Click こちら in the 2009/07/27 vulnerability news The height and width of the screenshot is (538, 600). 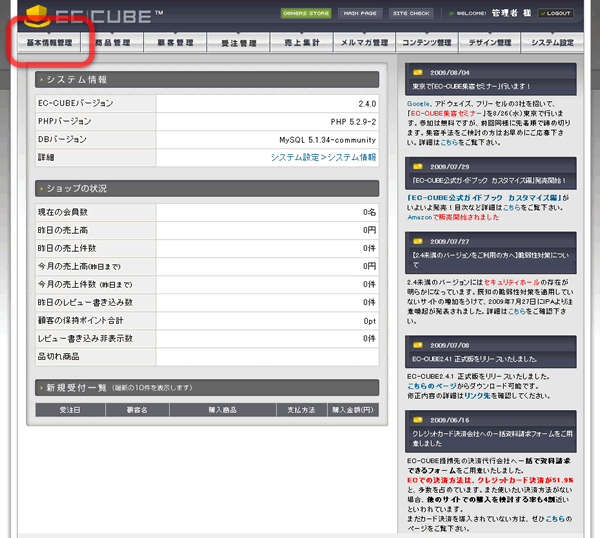(517, 311)
